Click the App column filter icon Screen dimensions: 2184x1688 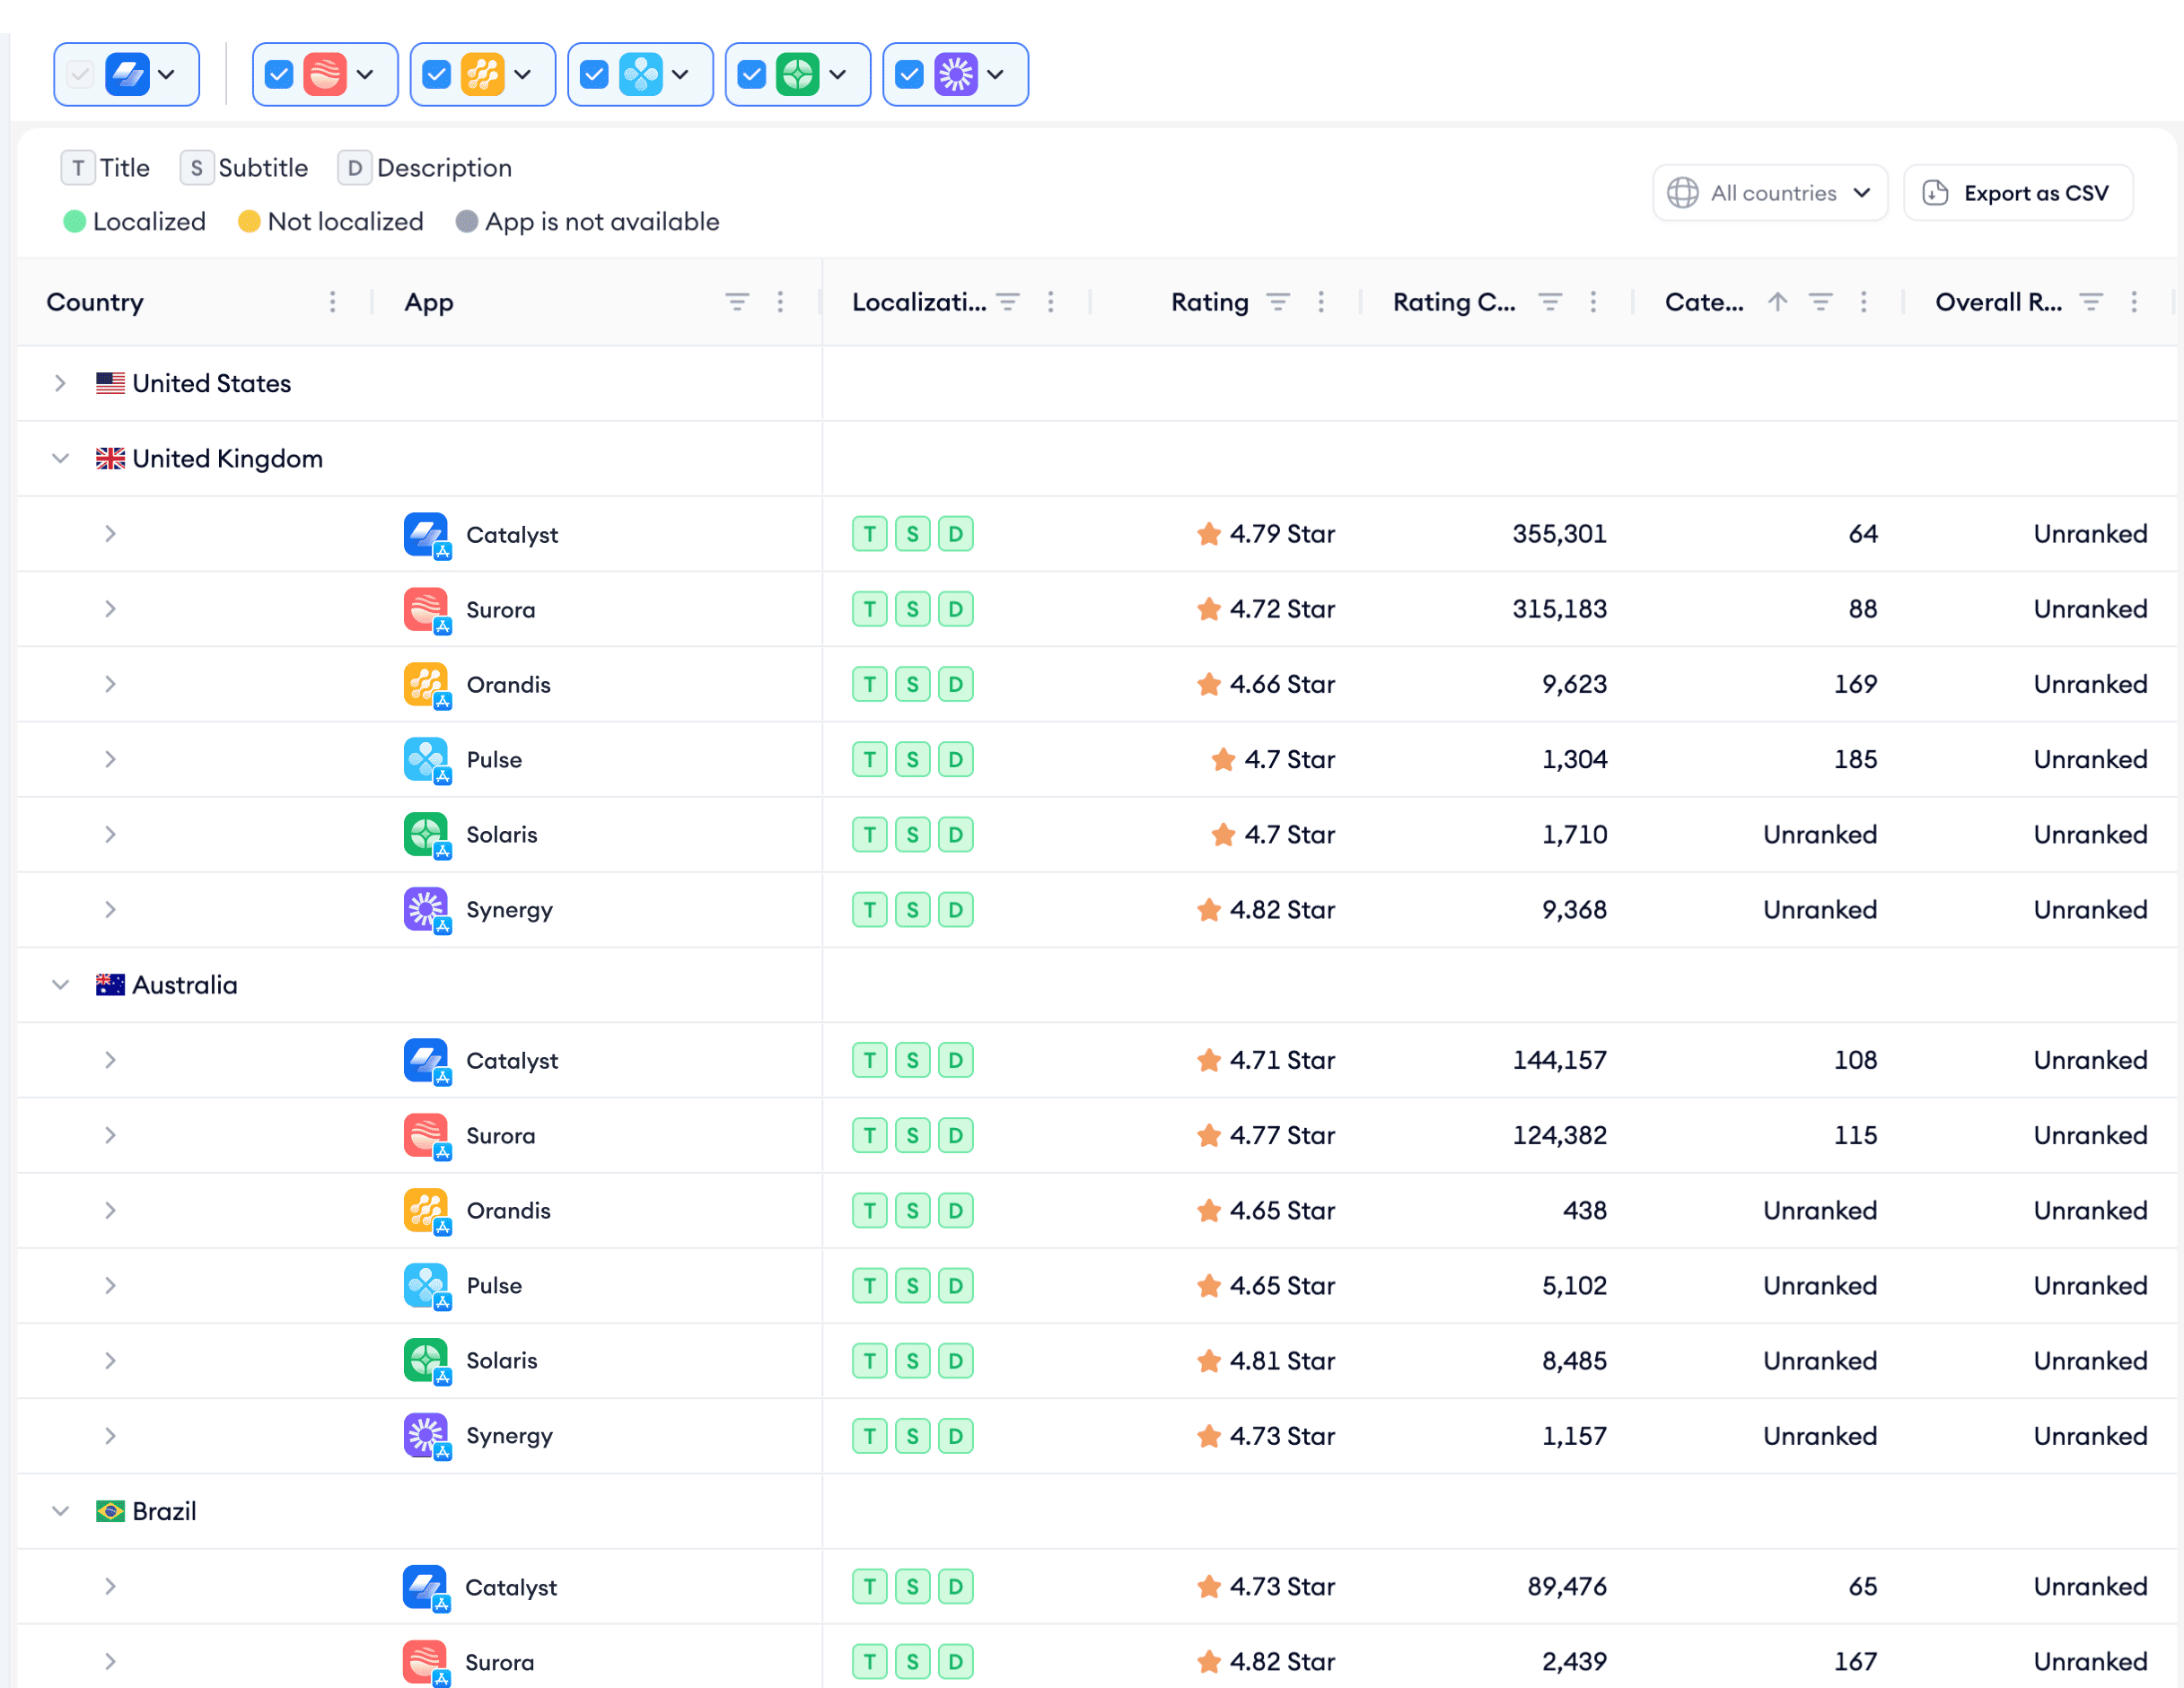[x=737, y=302]
